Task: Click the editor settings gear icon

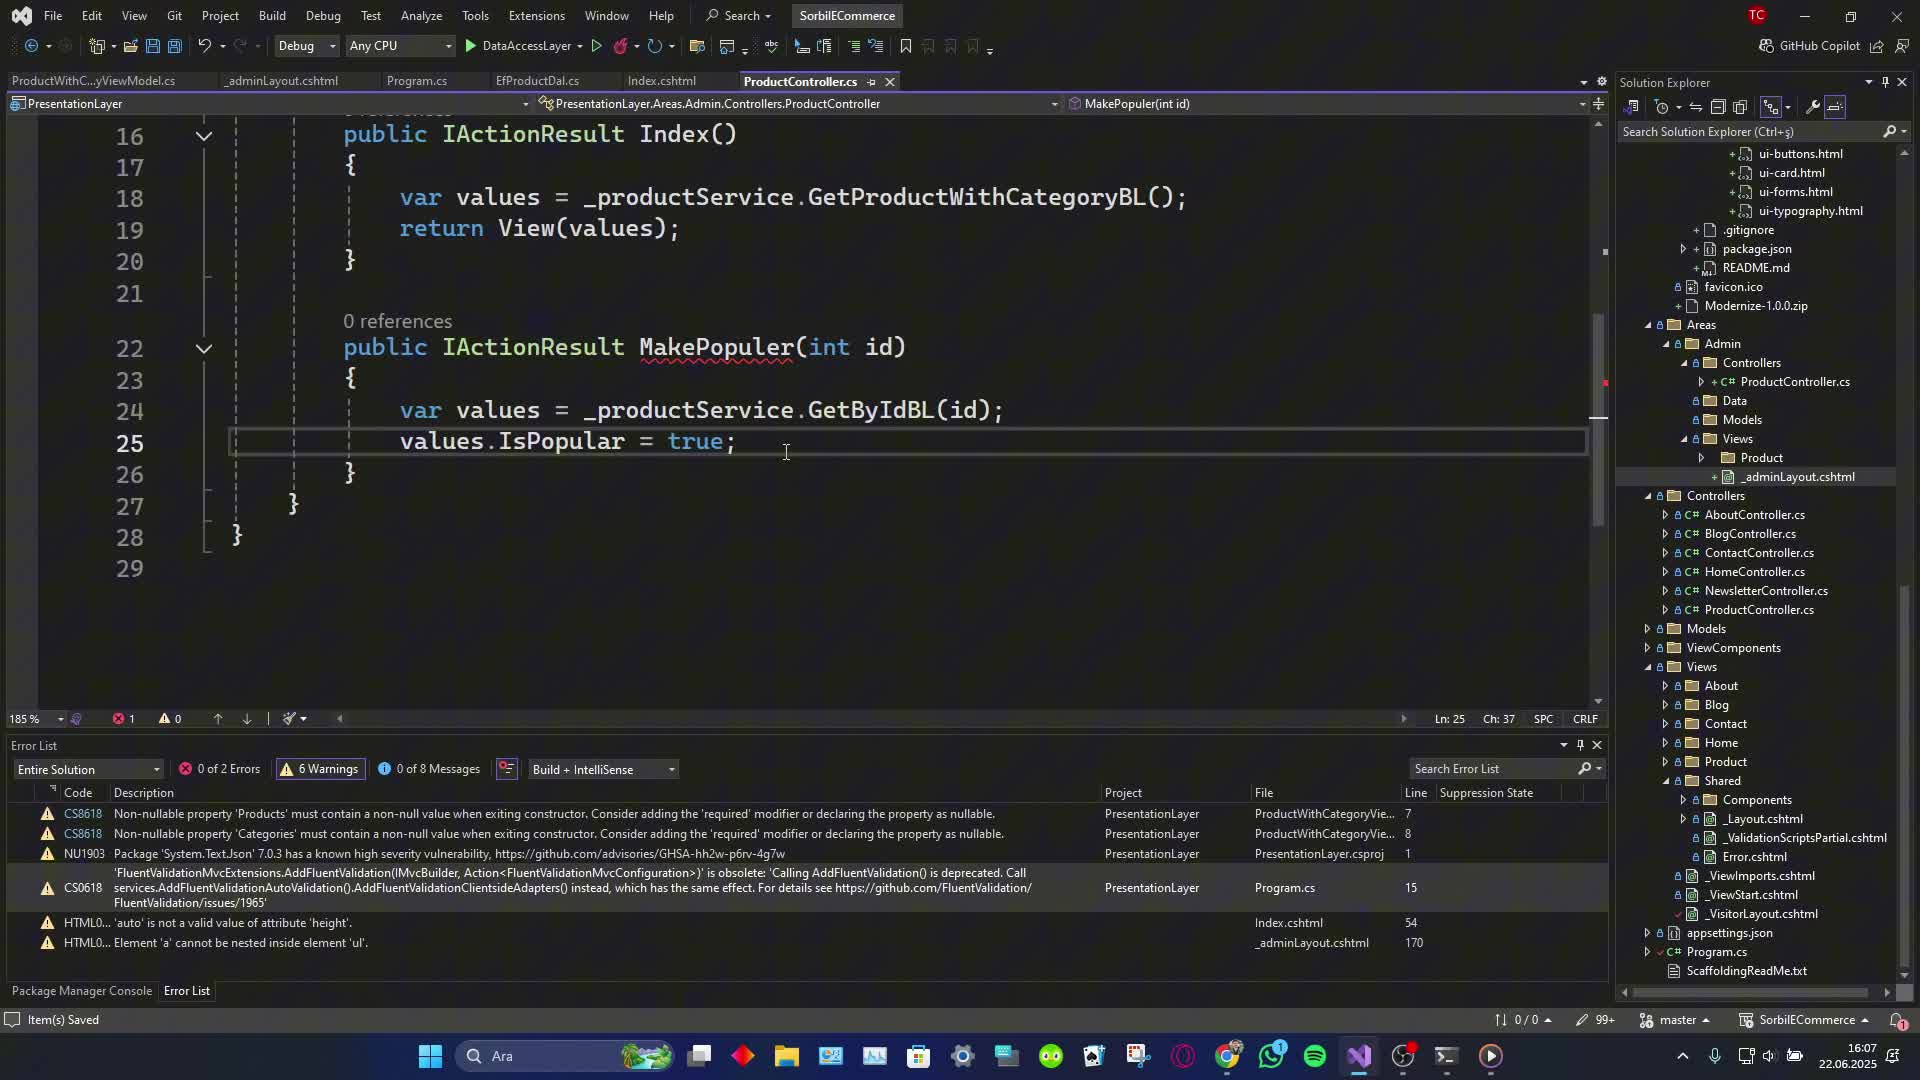Action: (x=1601, y=82)
